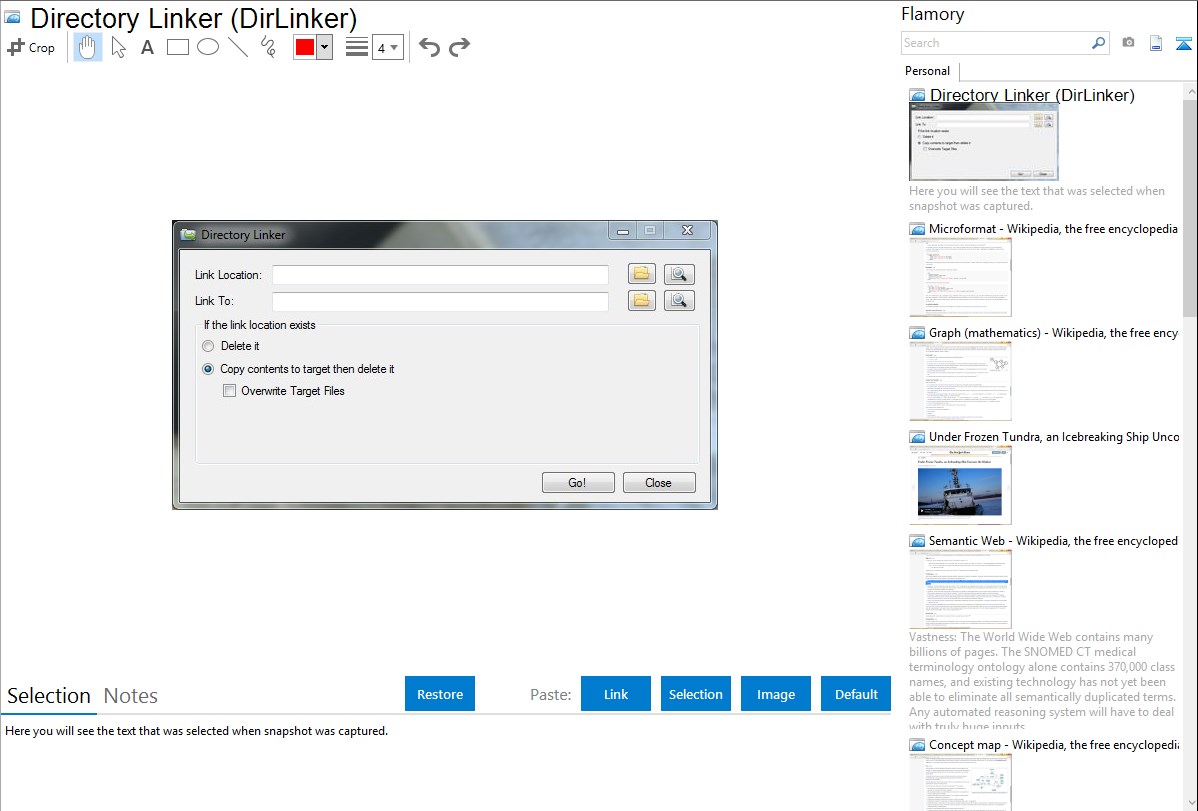1198x811 pixels.
Task: Click the document page icon in Flamory
Action: click(1156, 43)
